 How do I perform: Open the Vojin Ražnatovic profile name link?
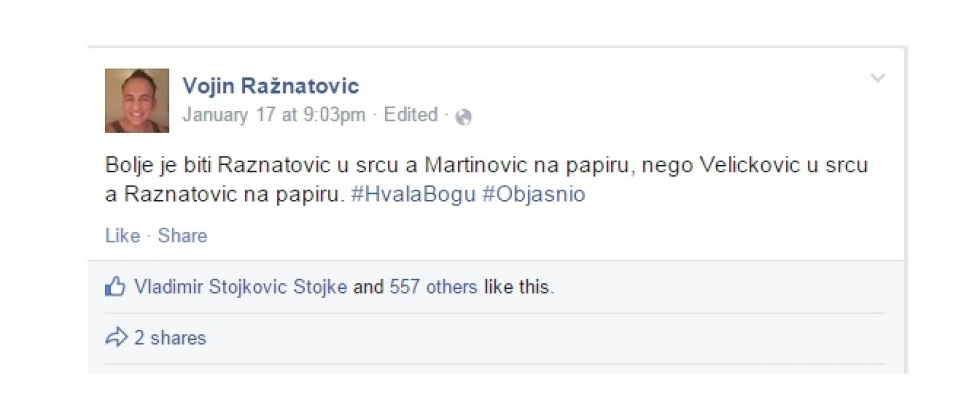click(270, 86)
